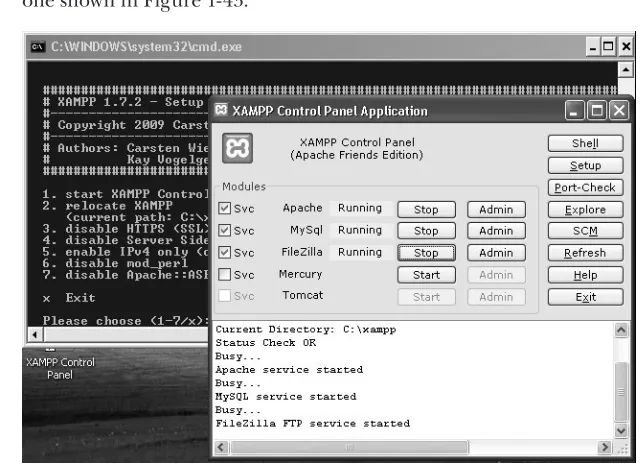Click the XAMPP Control Panel title bar icon
This screenshot has height=474, width=644.
pyautogui.click(x=221, y=110)
